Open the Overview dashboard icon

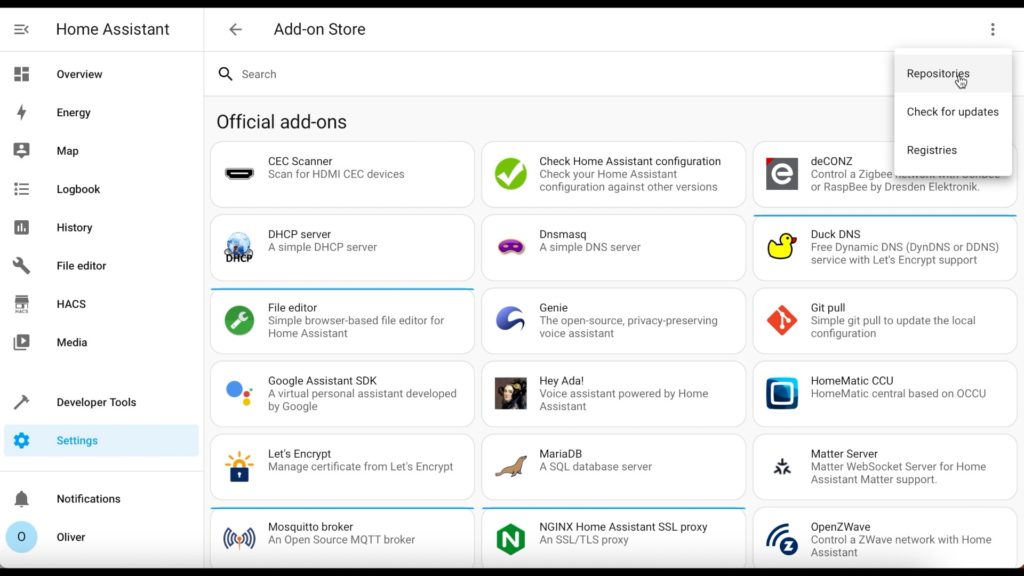22,74
